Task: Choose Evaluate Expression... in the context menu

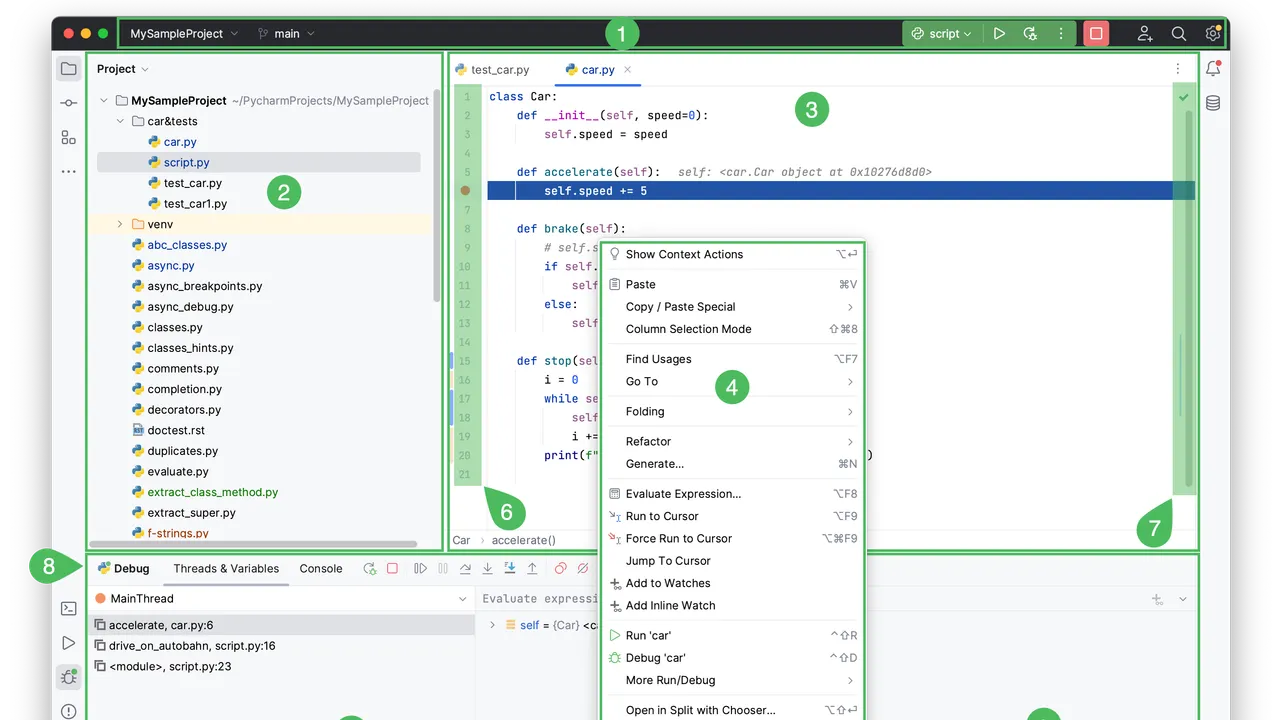Action: pyautogui.click(x=734, y=494)
